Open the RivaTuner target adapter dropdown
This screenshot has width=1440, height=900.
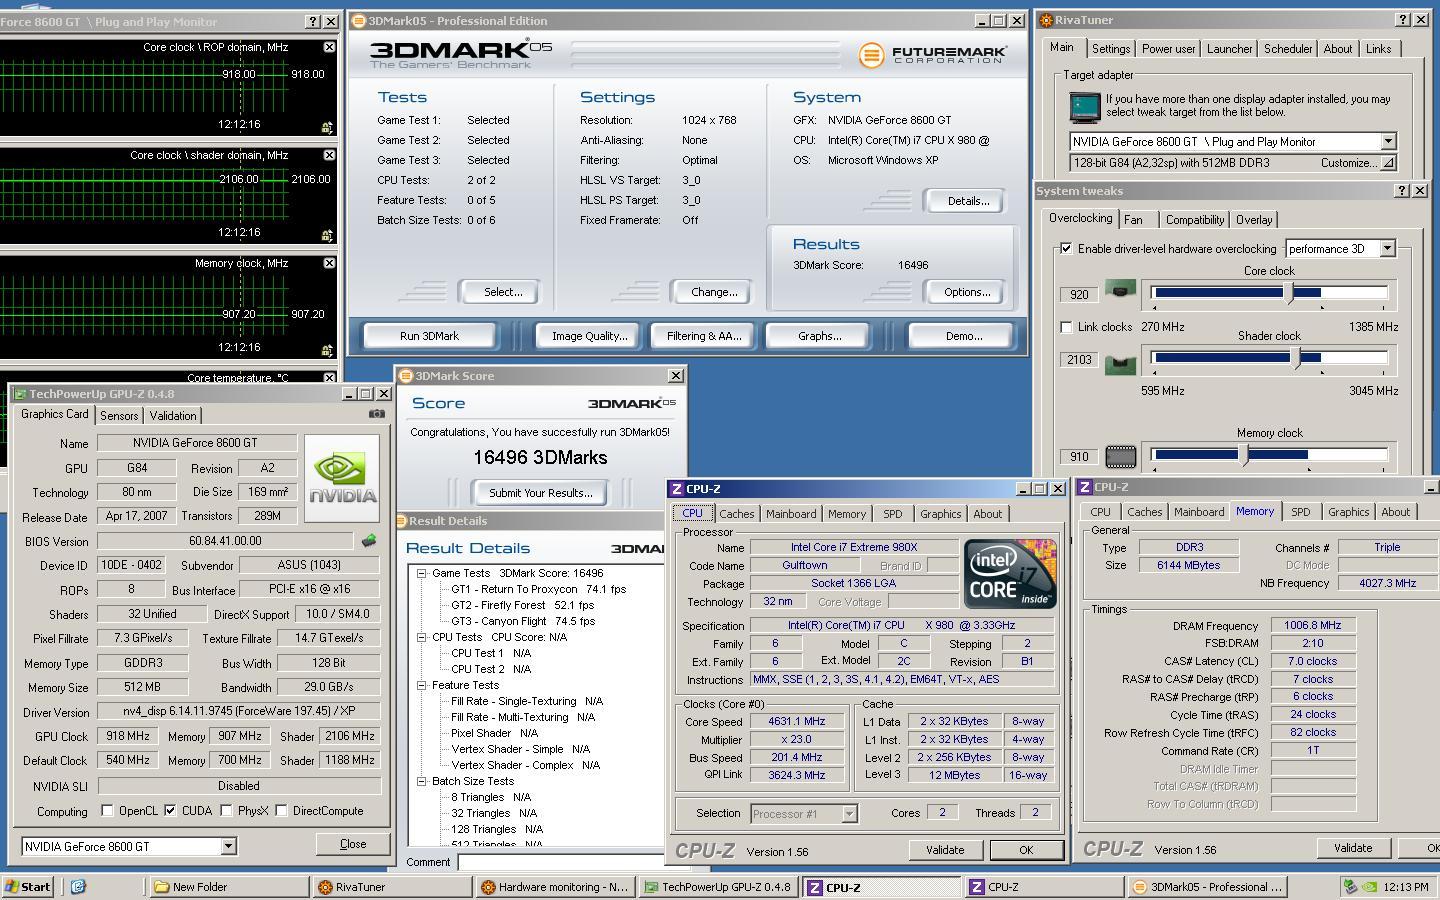pyautogui.click(x=1388, y=142)
